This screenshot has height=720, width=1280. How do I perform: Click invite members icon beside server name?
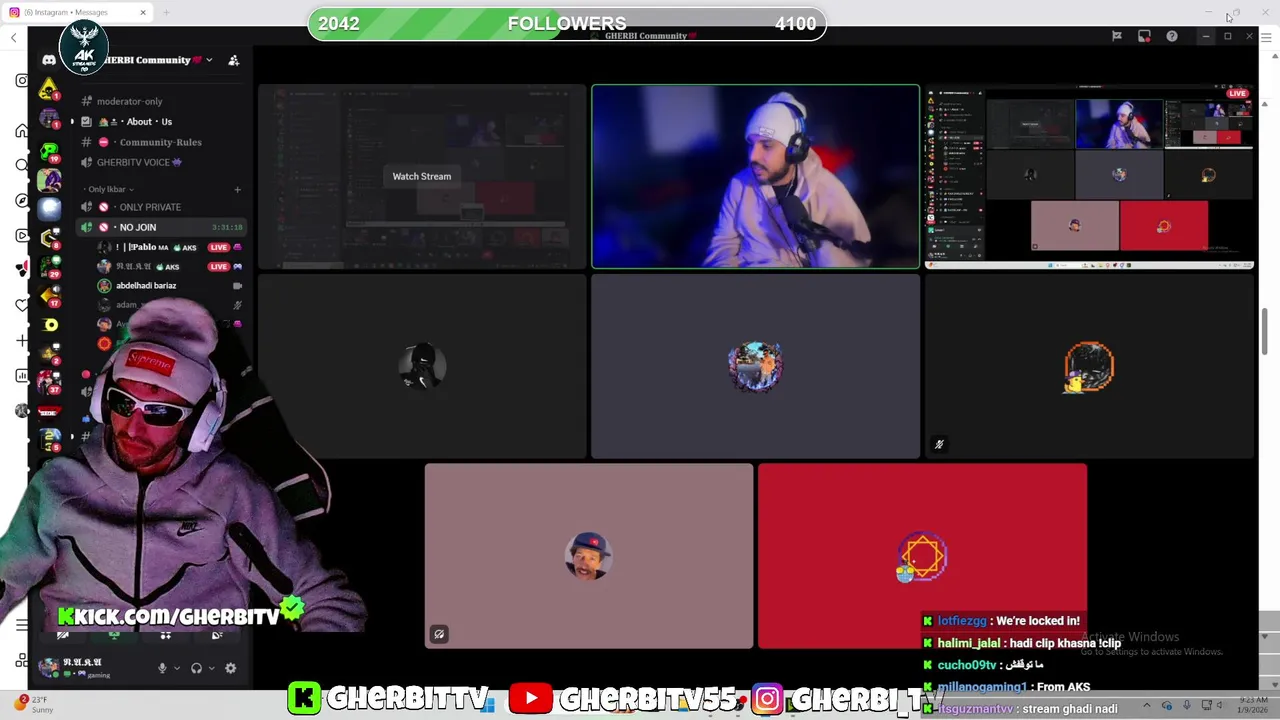pyautogui.click(x=233, y=60)
